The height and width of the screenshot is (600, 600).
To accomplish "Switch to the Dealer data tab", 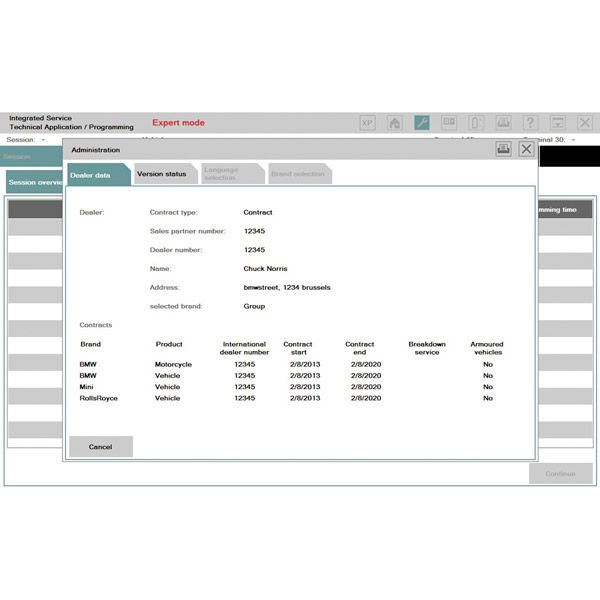I will (x=97, y=175).
